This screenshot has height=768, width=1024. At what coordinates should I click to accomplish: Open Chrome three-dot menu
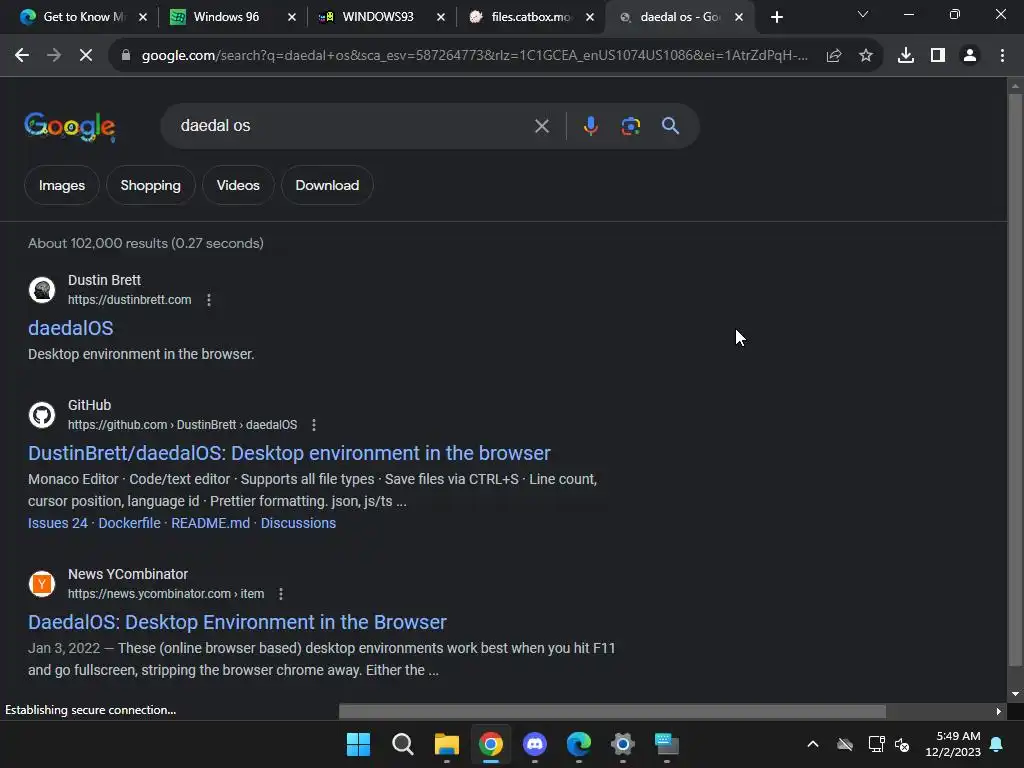(x=1002, y=56)
